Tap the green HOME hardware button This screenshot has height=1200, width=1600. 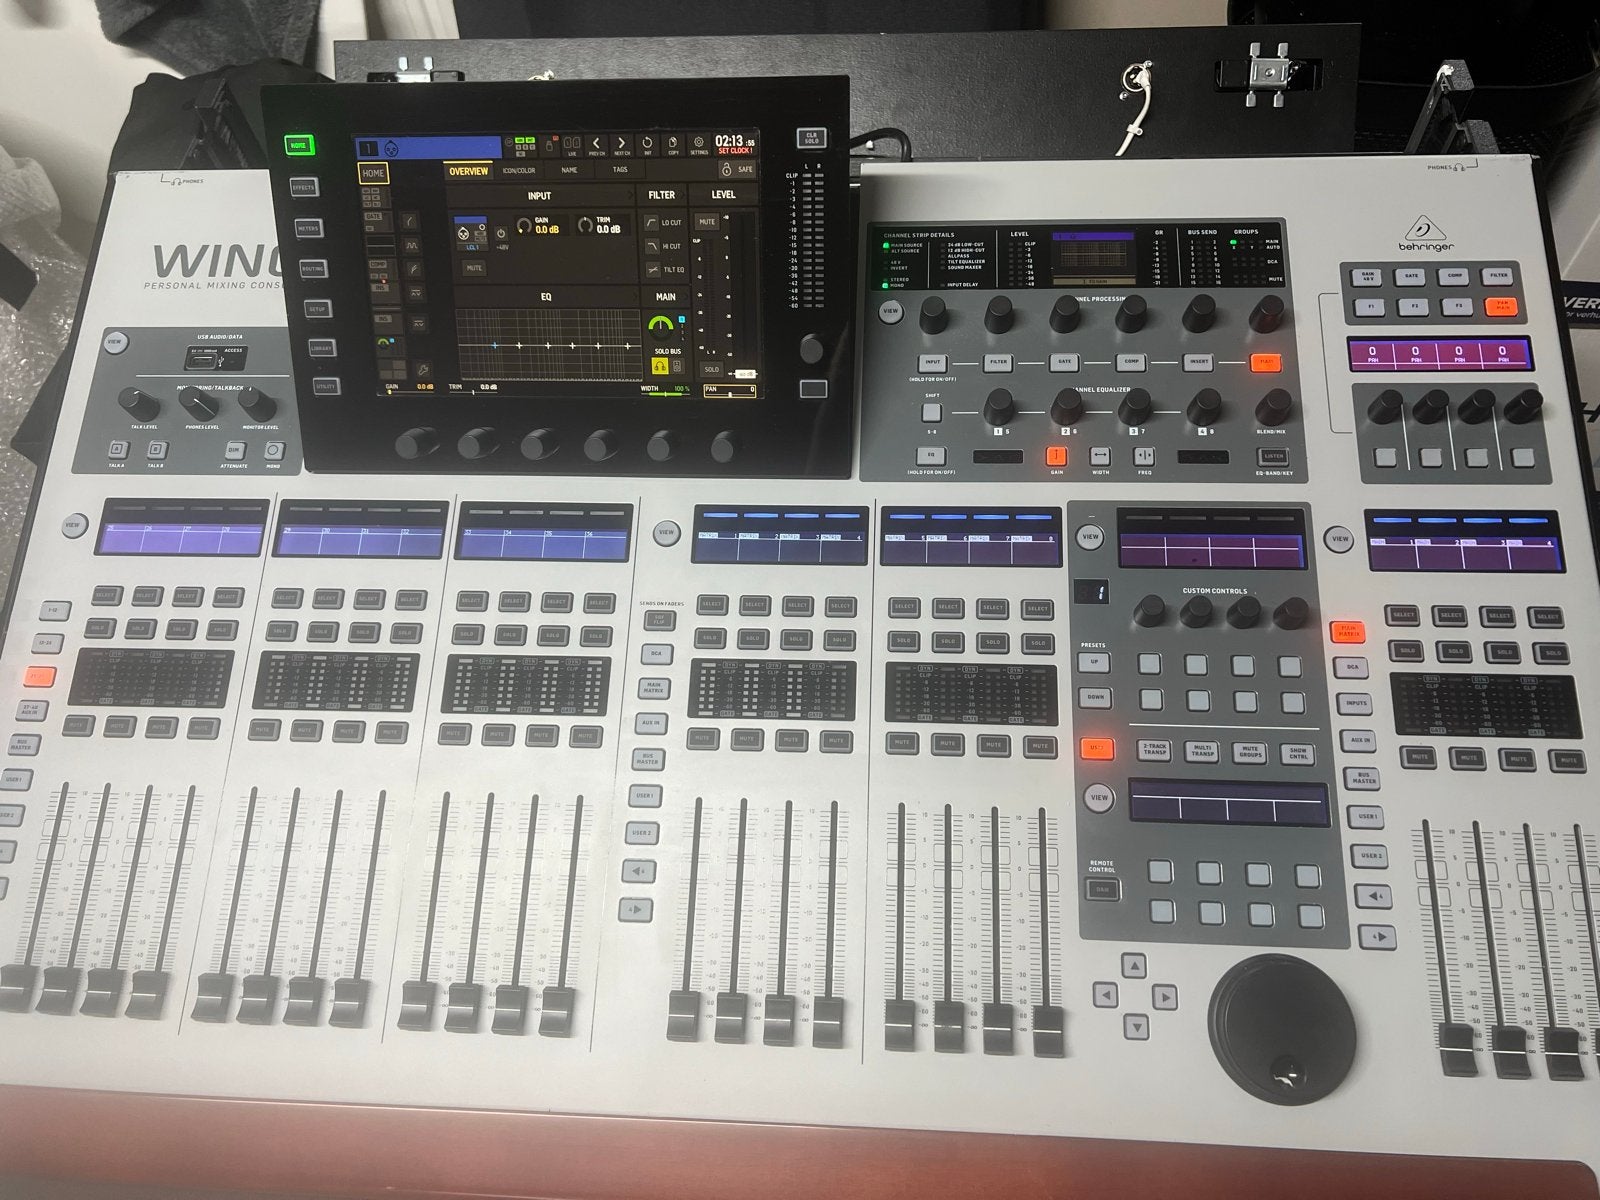(x=298, y=146)
